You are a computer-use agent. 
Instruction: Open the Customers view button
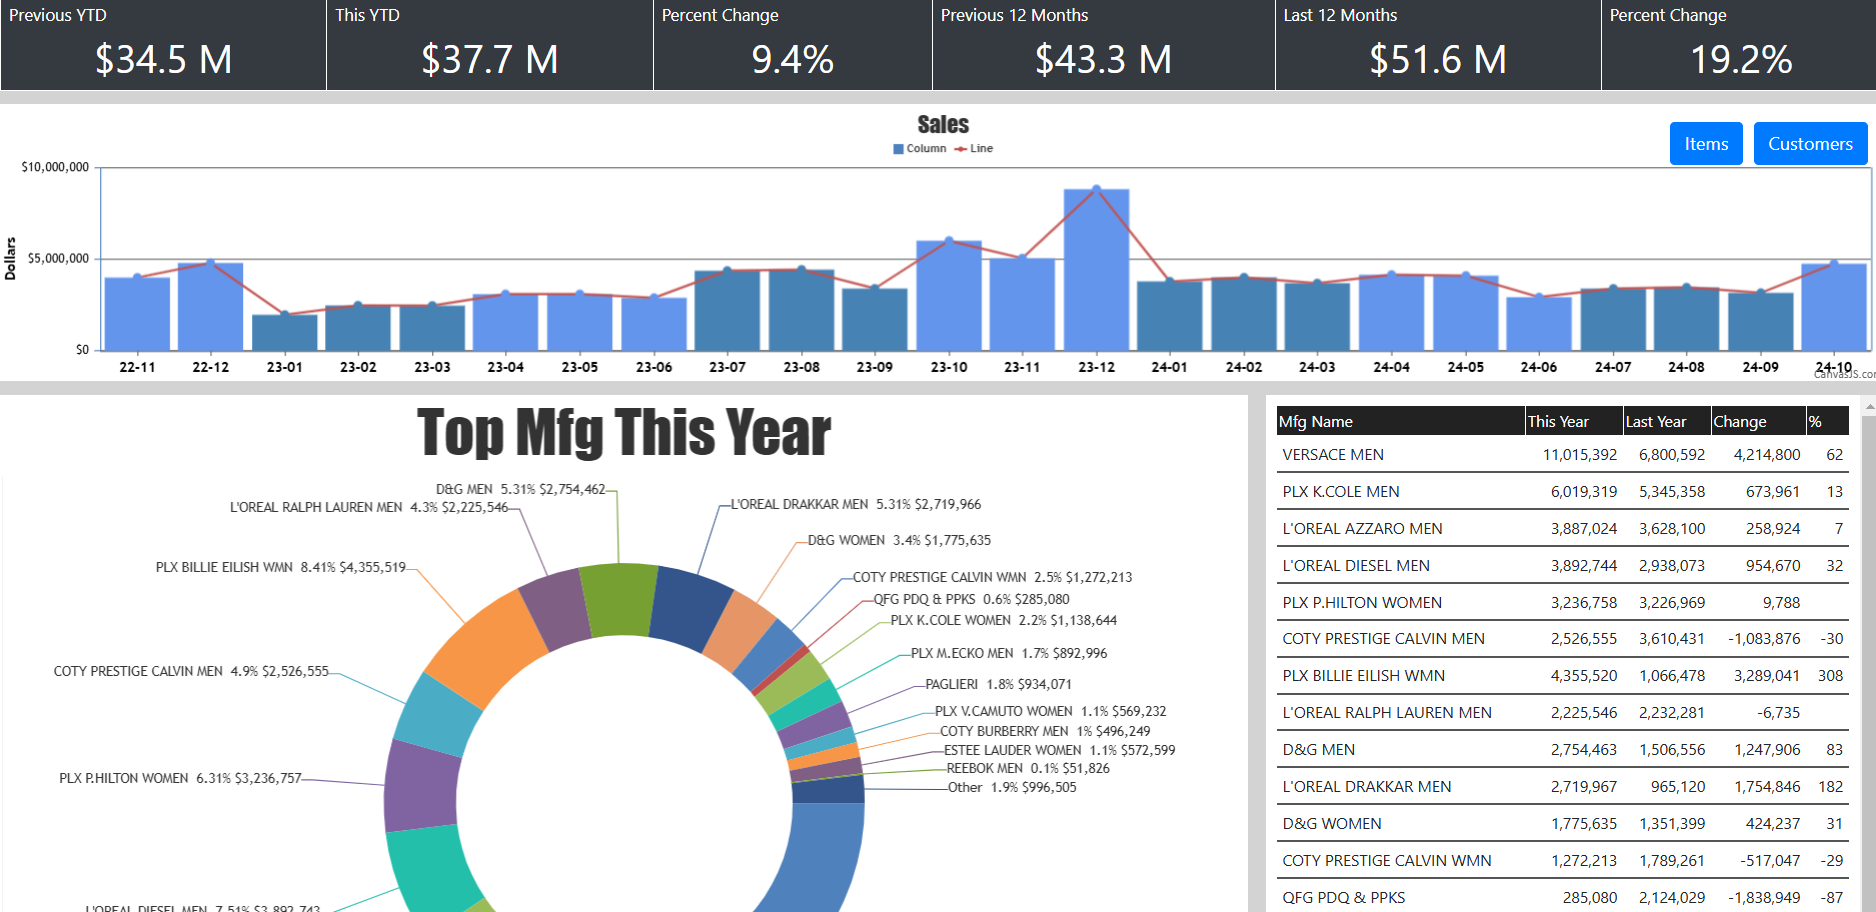tap(1810, 144)
